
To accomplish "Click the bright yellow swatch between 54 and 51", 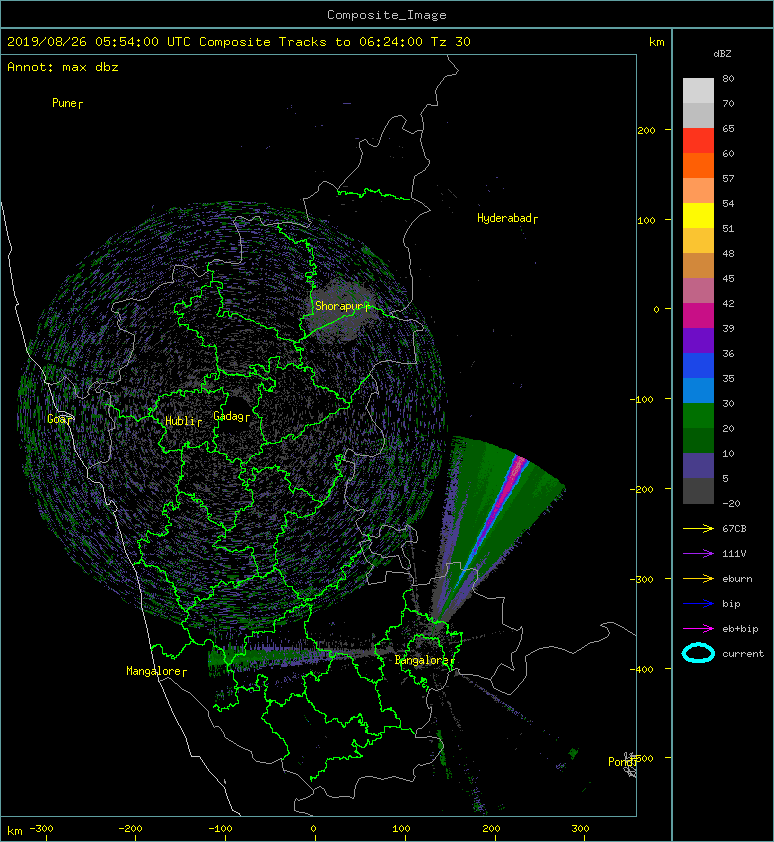I will (x=698, y=215).
